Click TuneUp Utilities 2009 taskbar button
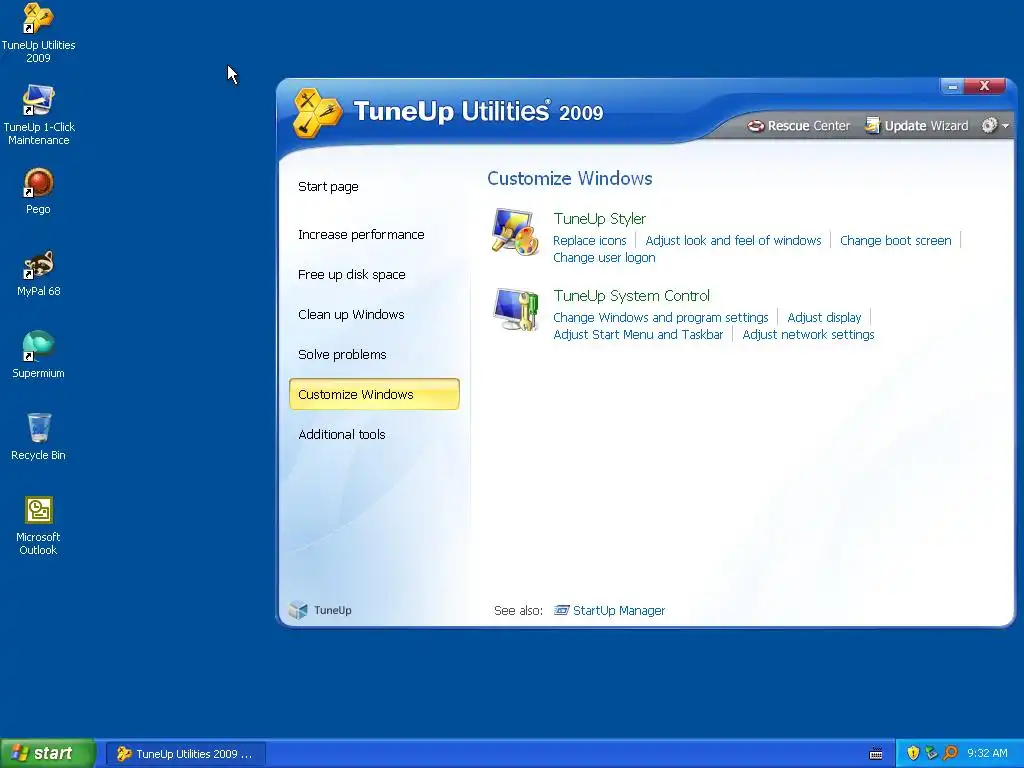 point(185,754)
